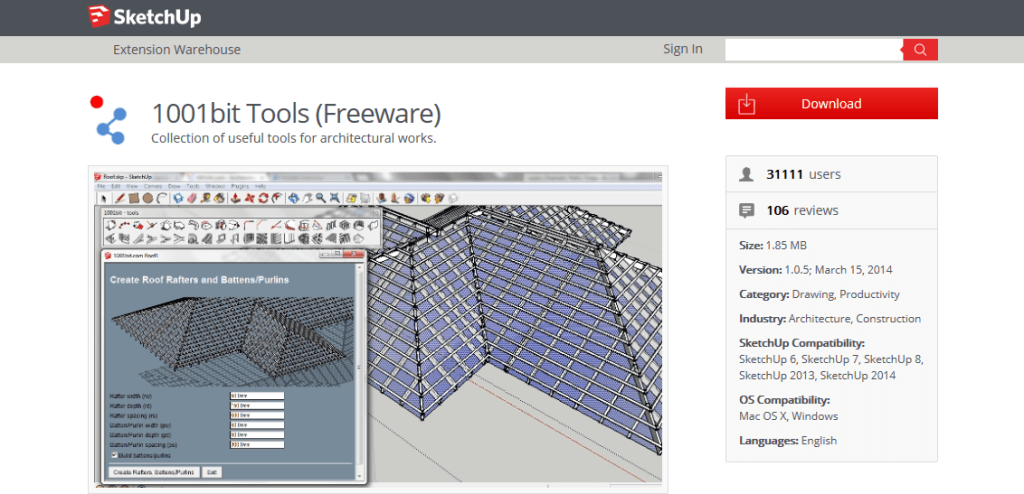
Task: Click the Size: 1.85 MB text
Action: click(773, 246)
